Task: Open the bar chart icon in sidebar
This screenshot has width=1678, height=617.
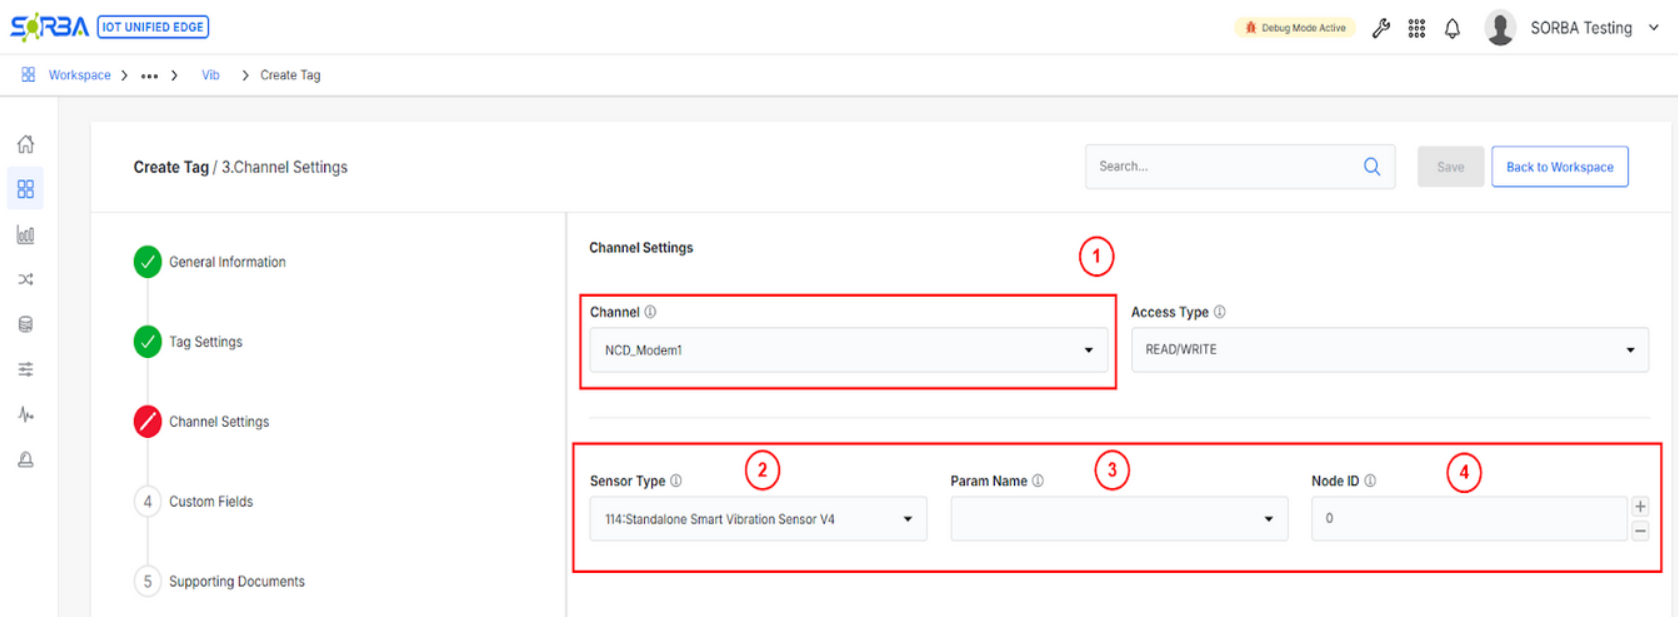Action: (26, 235)
